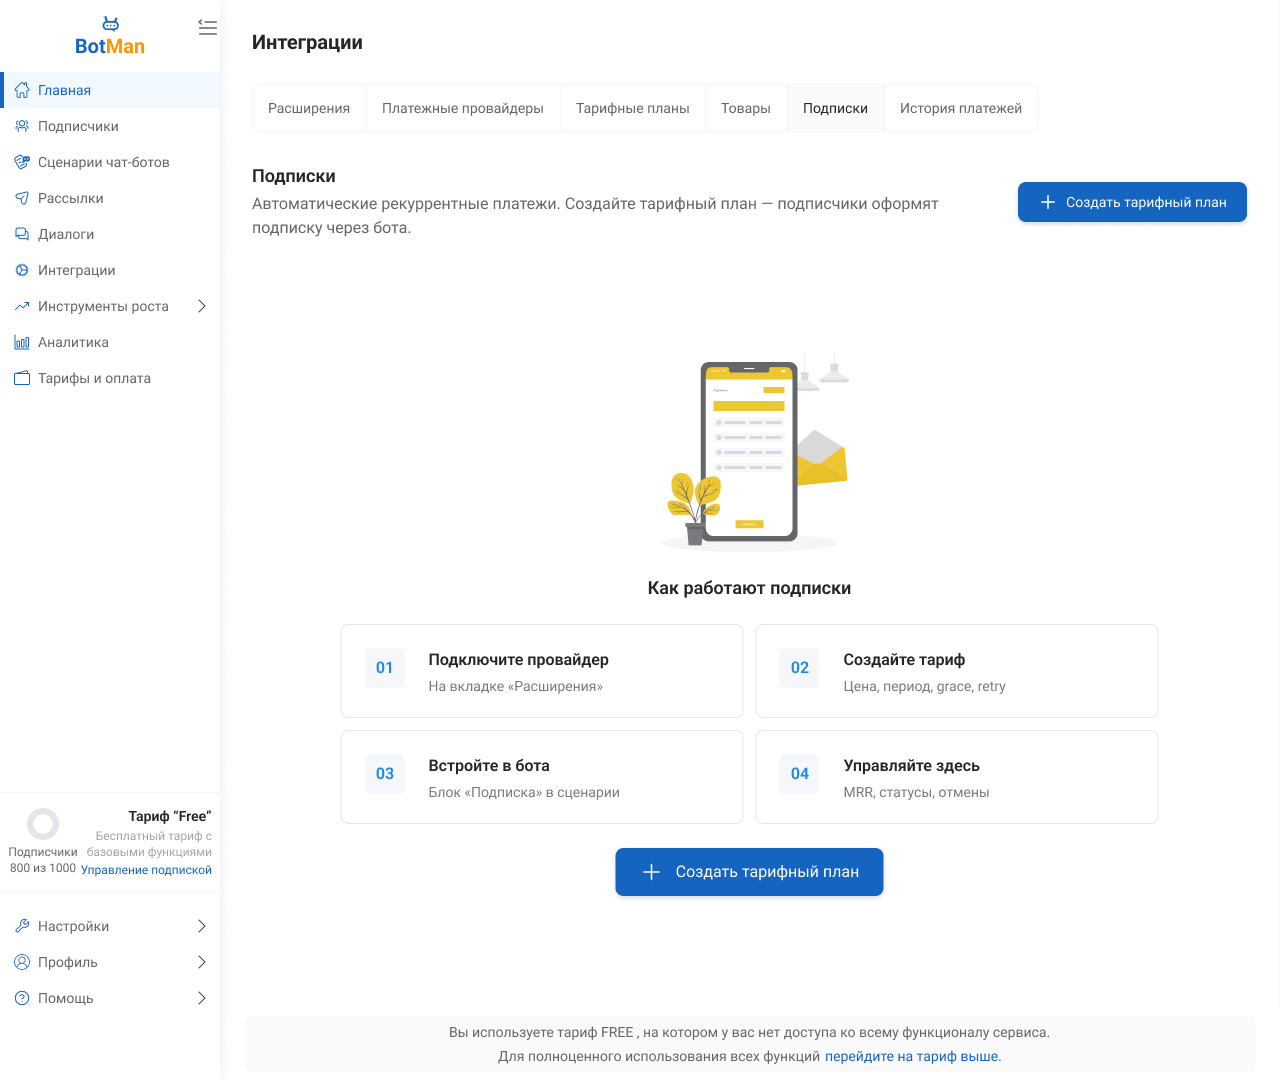Expand the Помощь section chevron
Image resolution: width=1280 pixels, height=1080 pixels.
coord(201,998)
